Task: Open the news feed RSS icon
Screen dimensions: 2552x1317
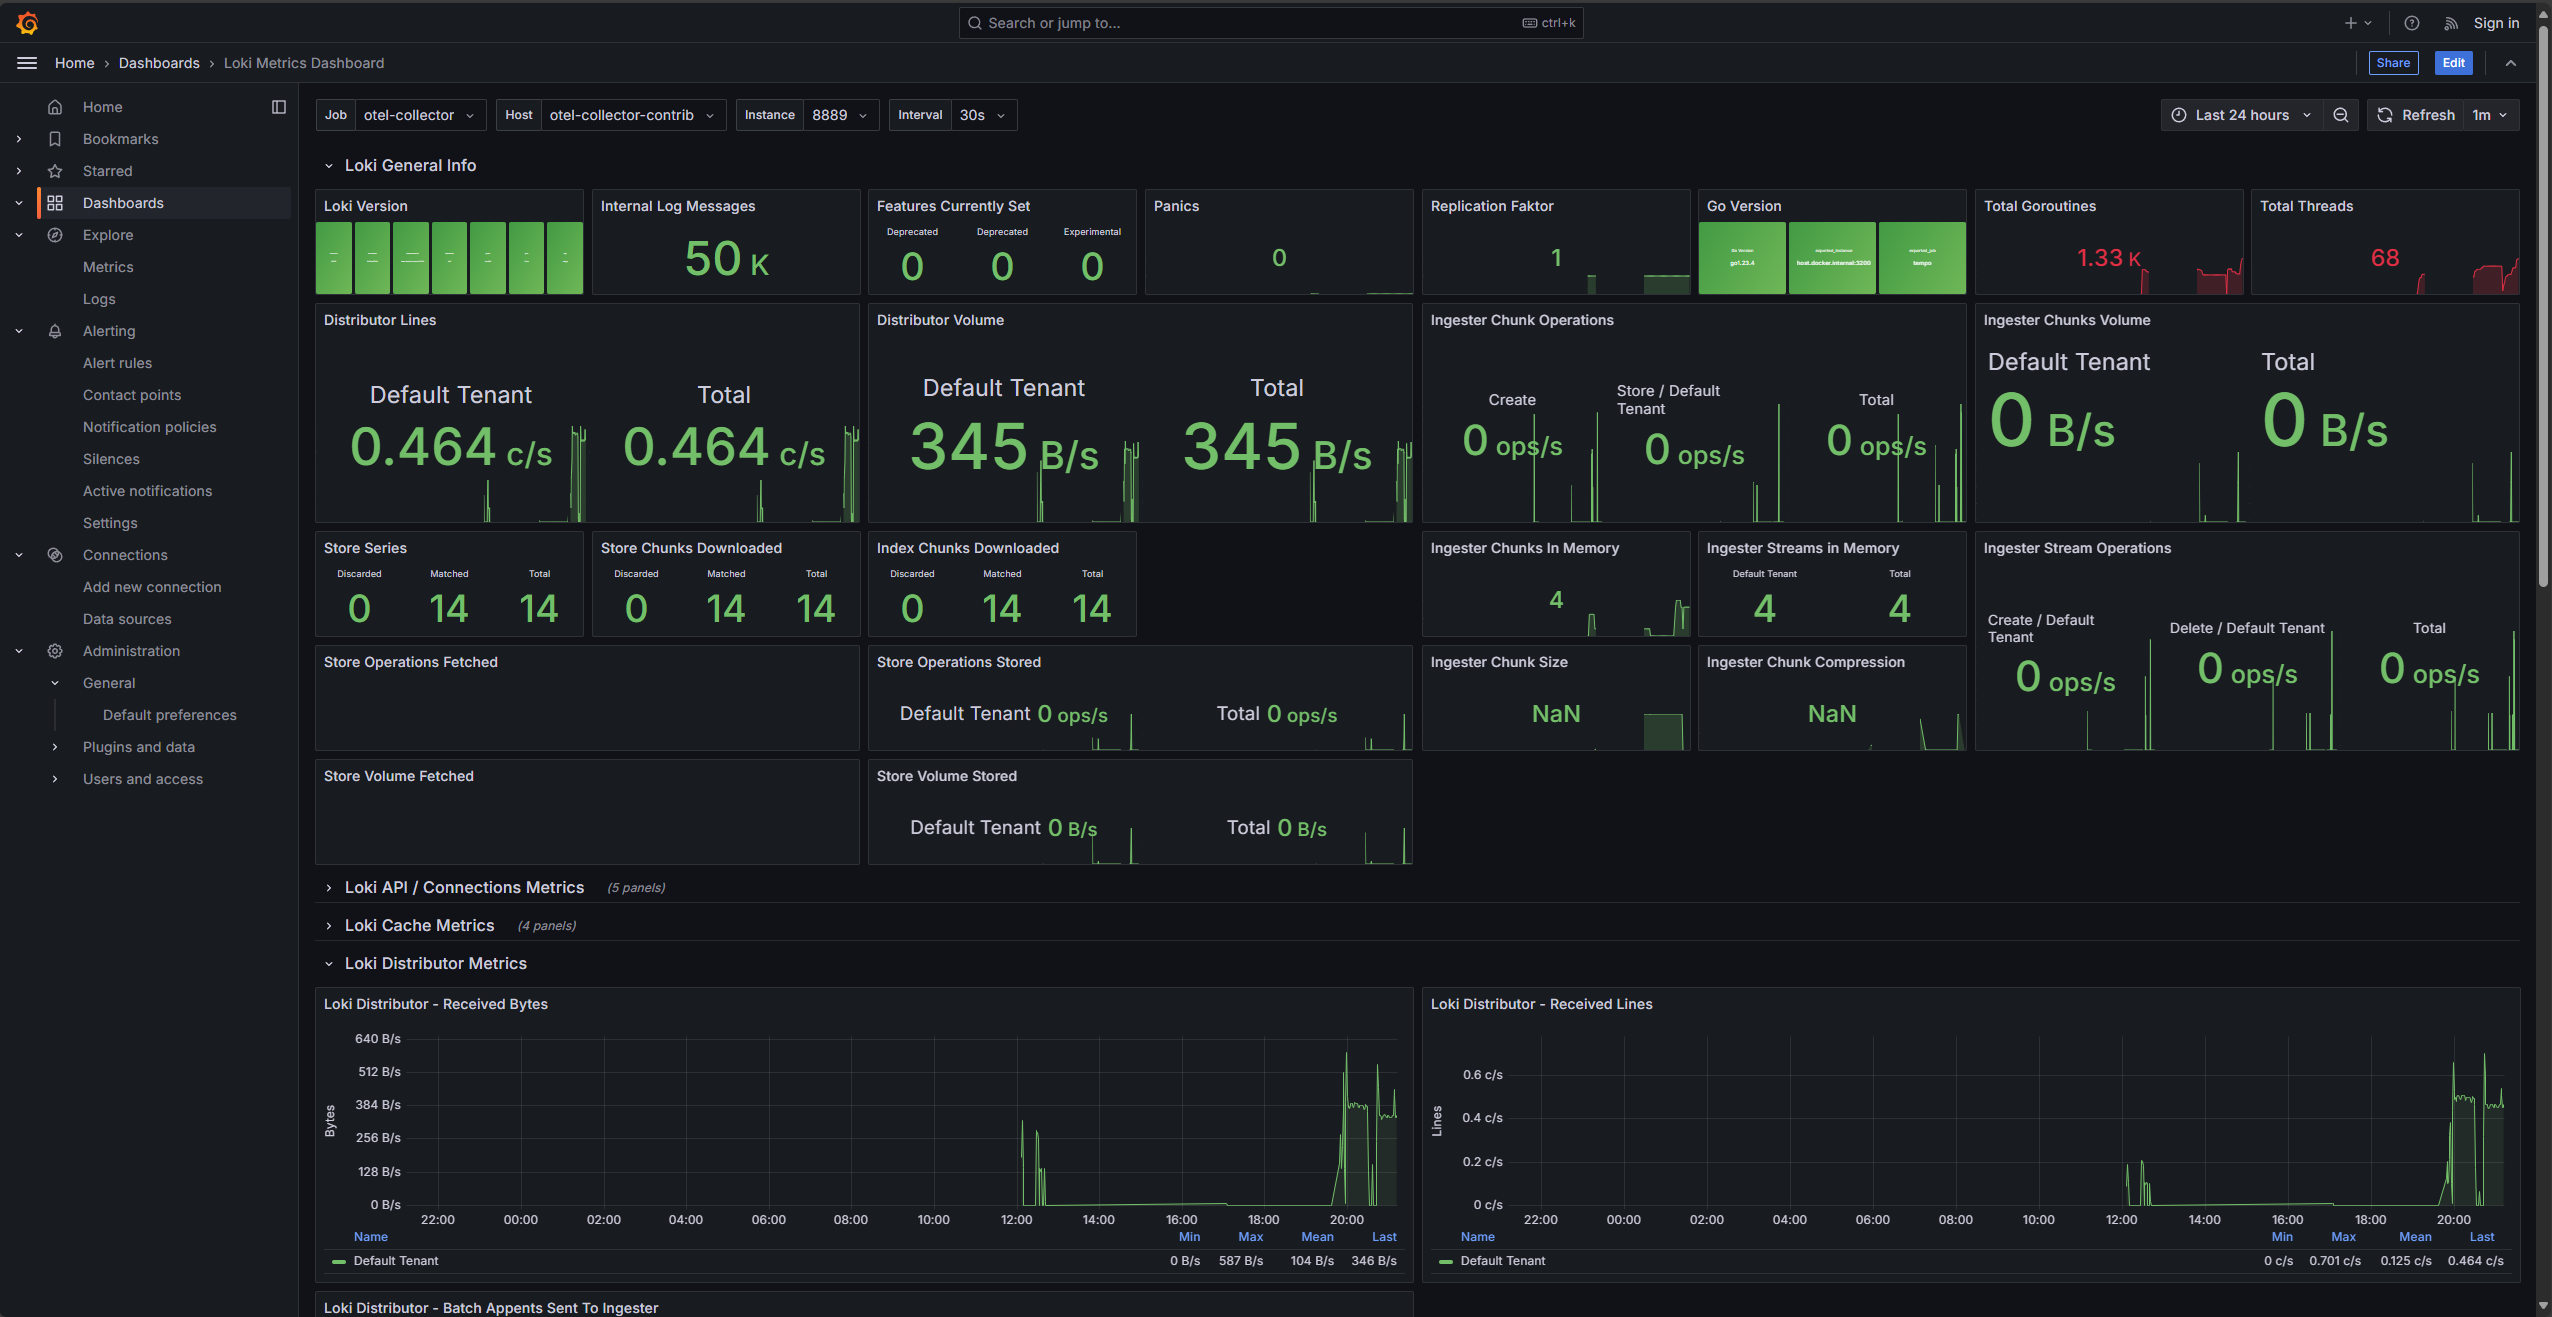Action: pos(2451,23)
